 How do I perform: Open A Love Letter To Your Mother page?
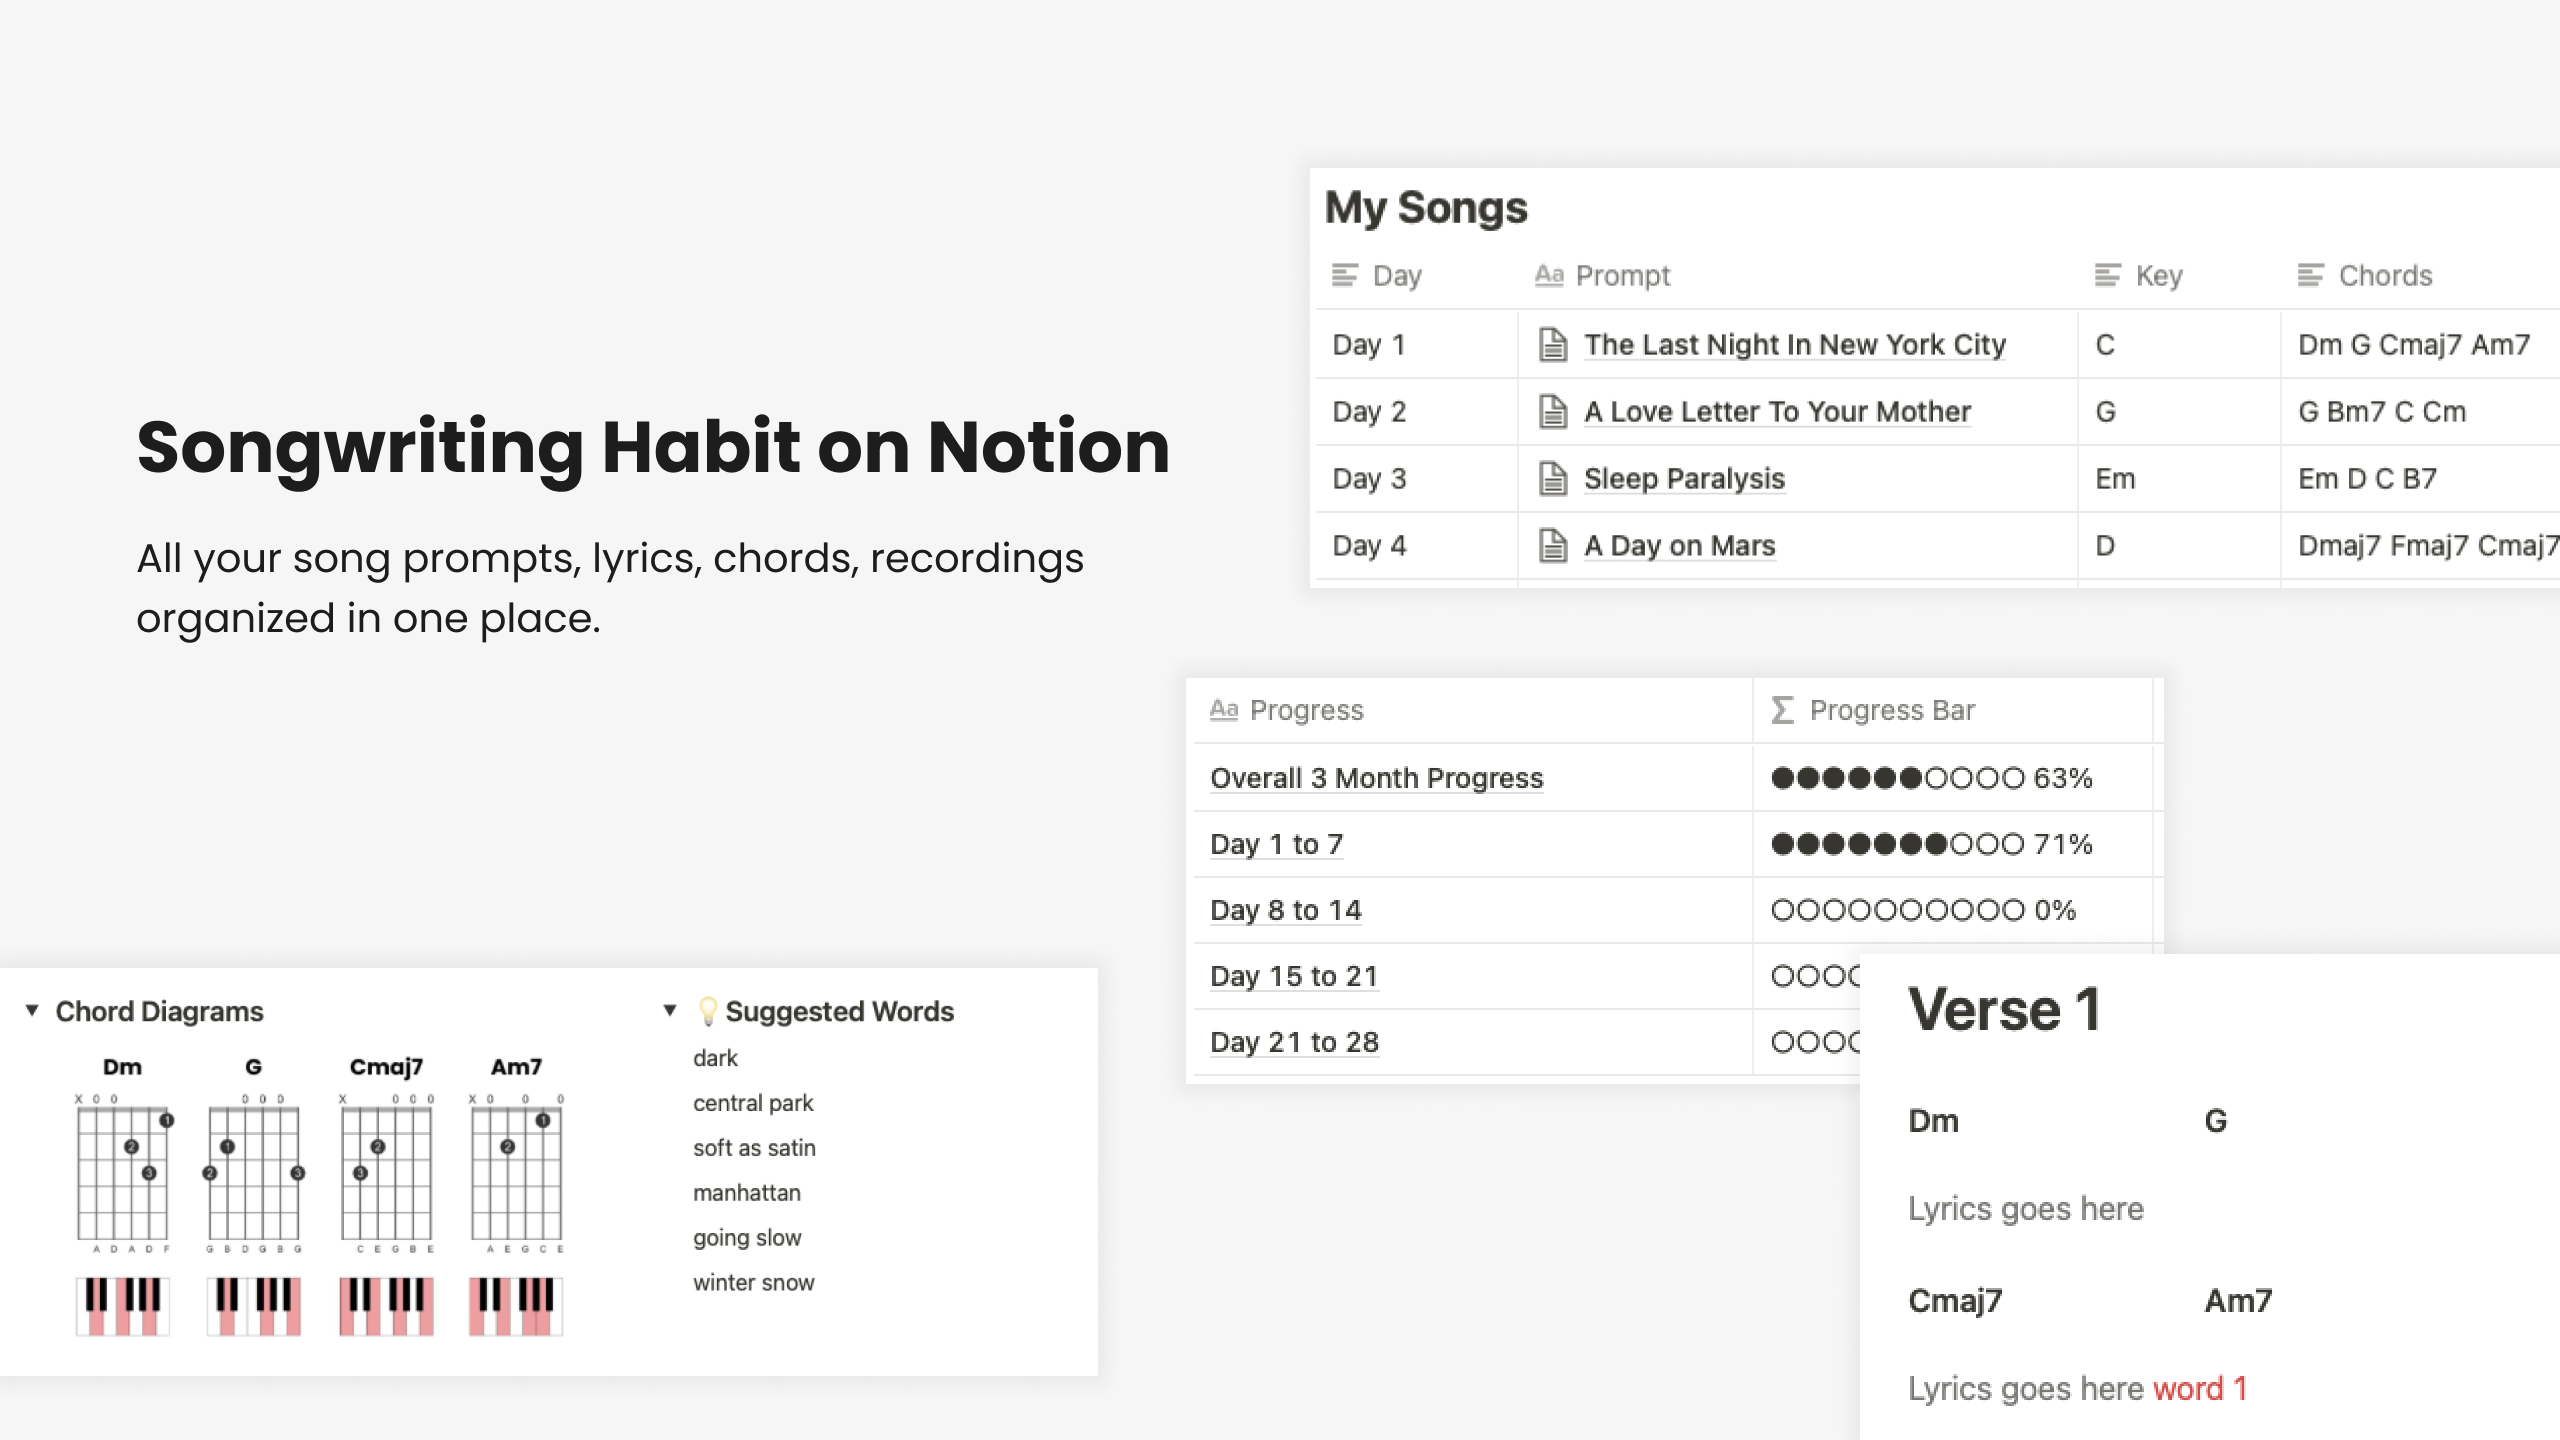pos(1778,411)
